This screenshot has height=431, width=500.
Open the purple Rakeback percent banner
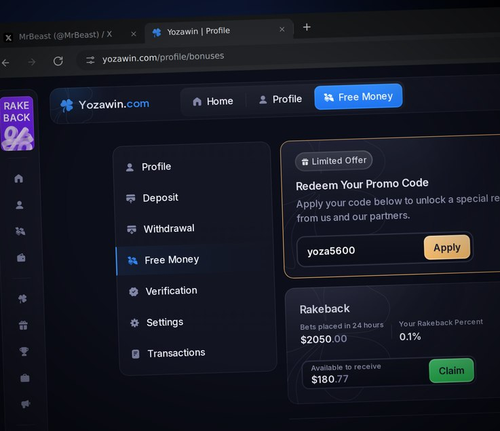(x=17, y=123)
